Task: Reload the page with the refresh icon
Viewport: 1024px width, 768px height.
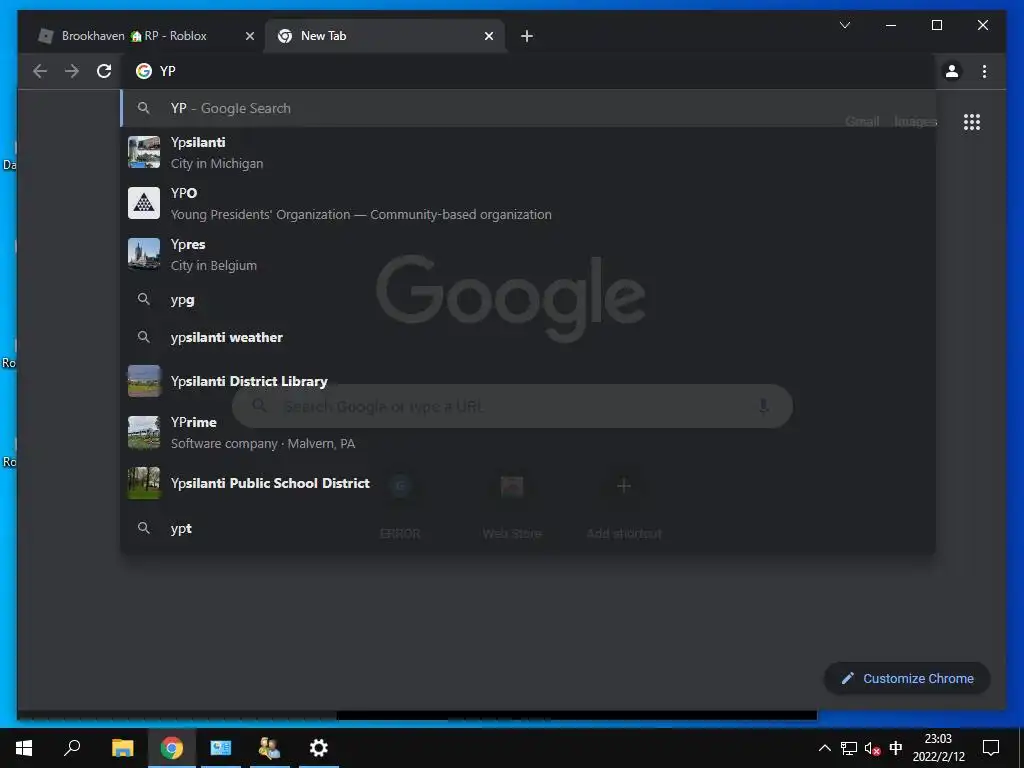Action: pos(104,71)
